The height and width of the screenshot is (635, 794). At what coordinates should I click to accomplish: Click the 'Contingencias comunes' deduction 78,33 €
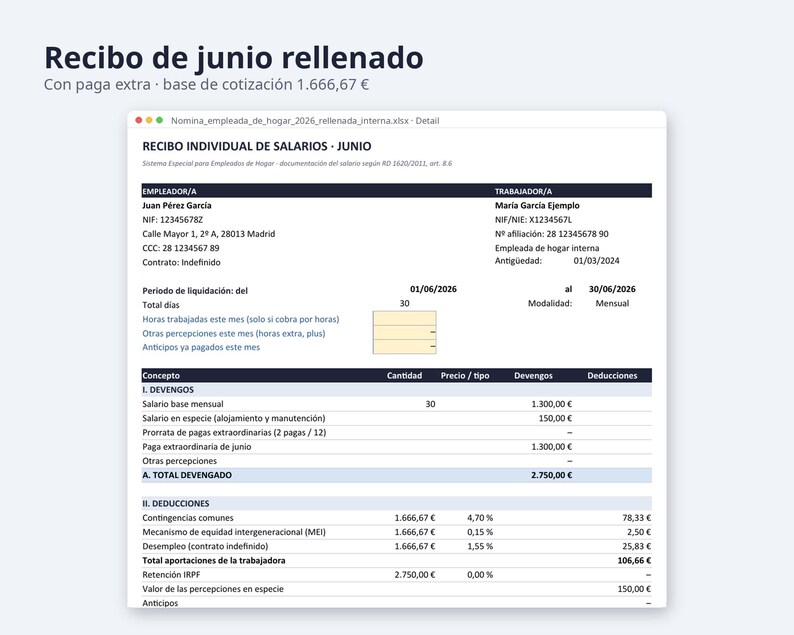637,518
